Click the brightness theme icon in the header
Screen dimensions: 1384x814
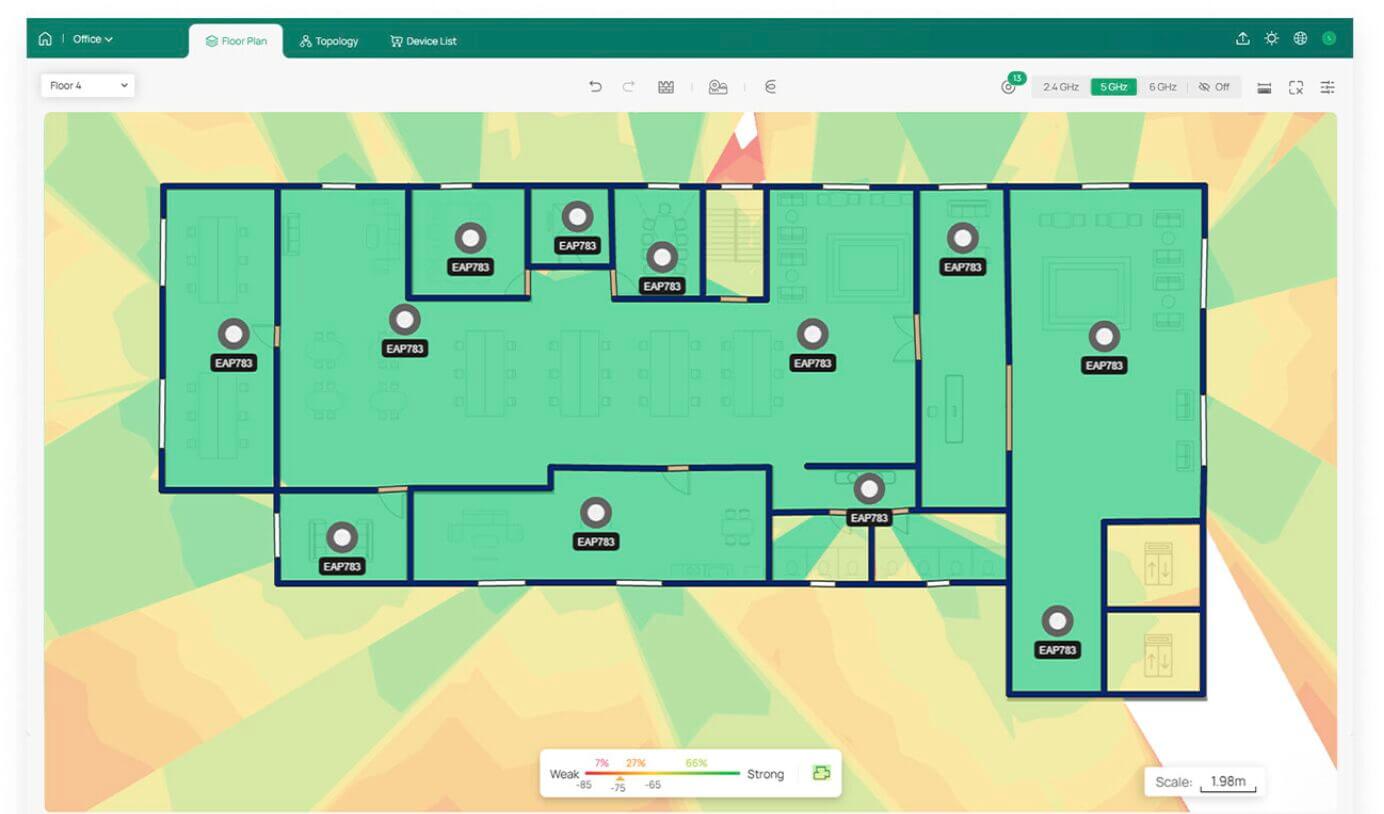click(x=1271, y=39)
